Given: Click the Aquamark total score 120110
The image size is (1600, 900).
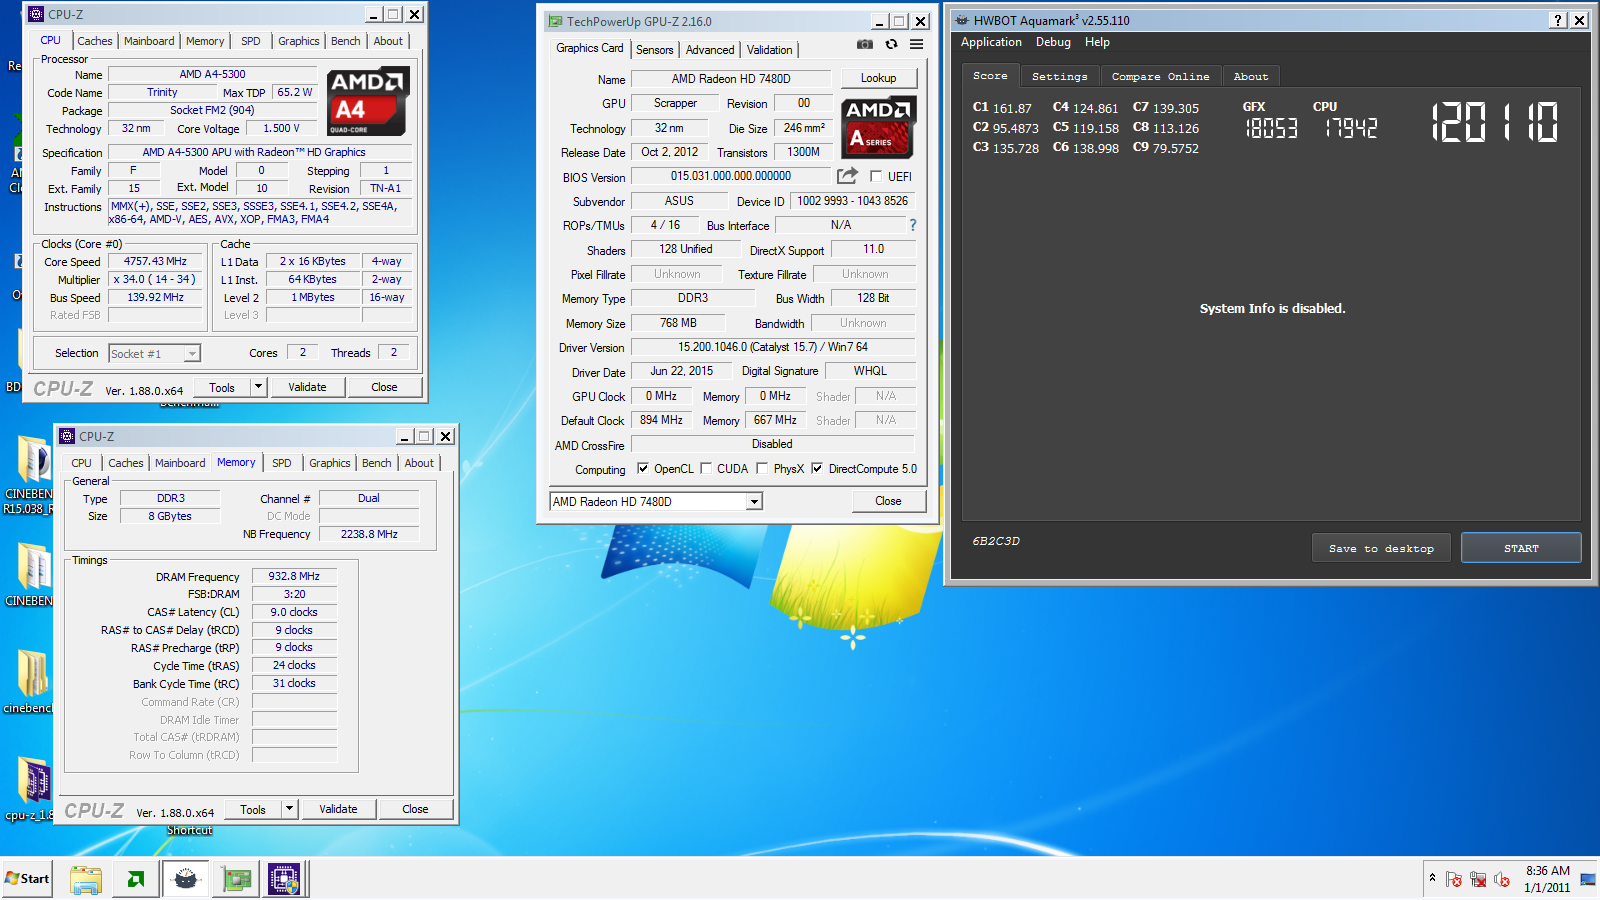Looking at the screenshot, I should coord(1495,123).
